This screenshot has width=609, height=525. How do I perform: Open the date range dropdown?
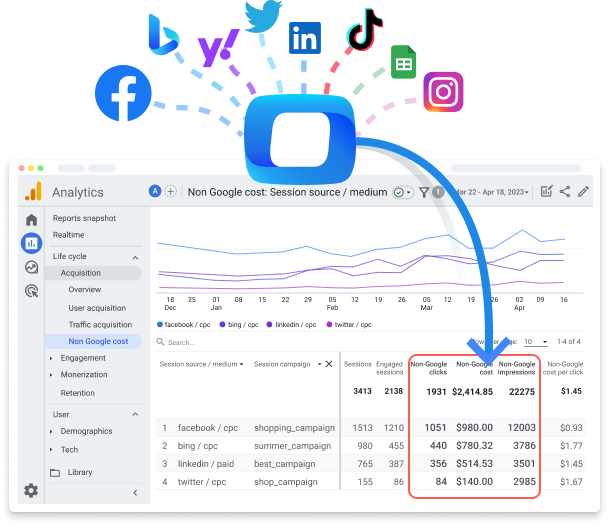492,192
